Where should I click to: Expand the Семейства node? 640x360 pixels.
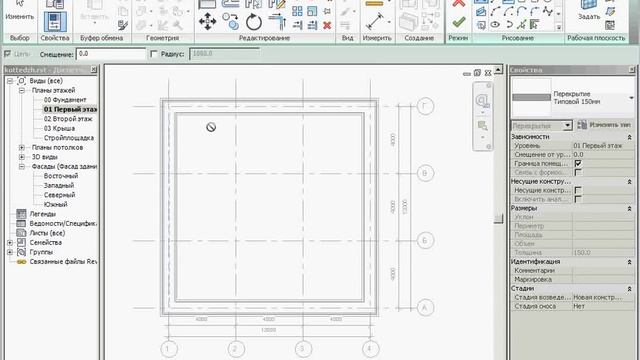point(10,242)
